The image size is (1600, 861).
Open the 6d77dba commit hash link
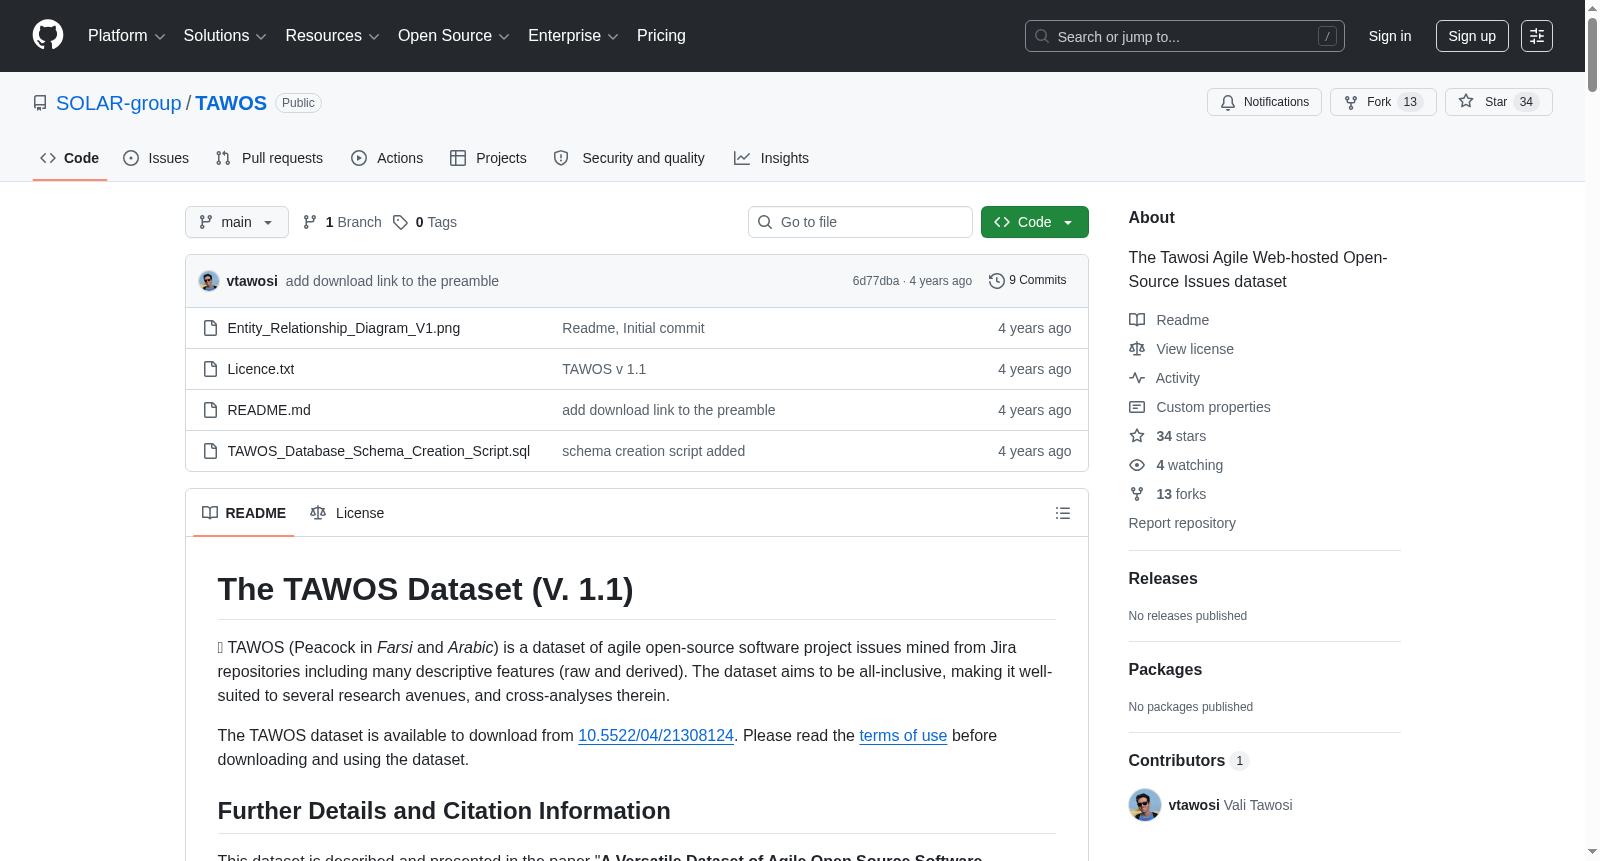tap(876, 281)
